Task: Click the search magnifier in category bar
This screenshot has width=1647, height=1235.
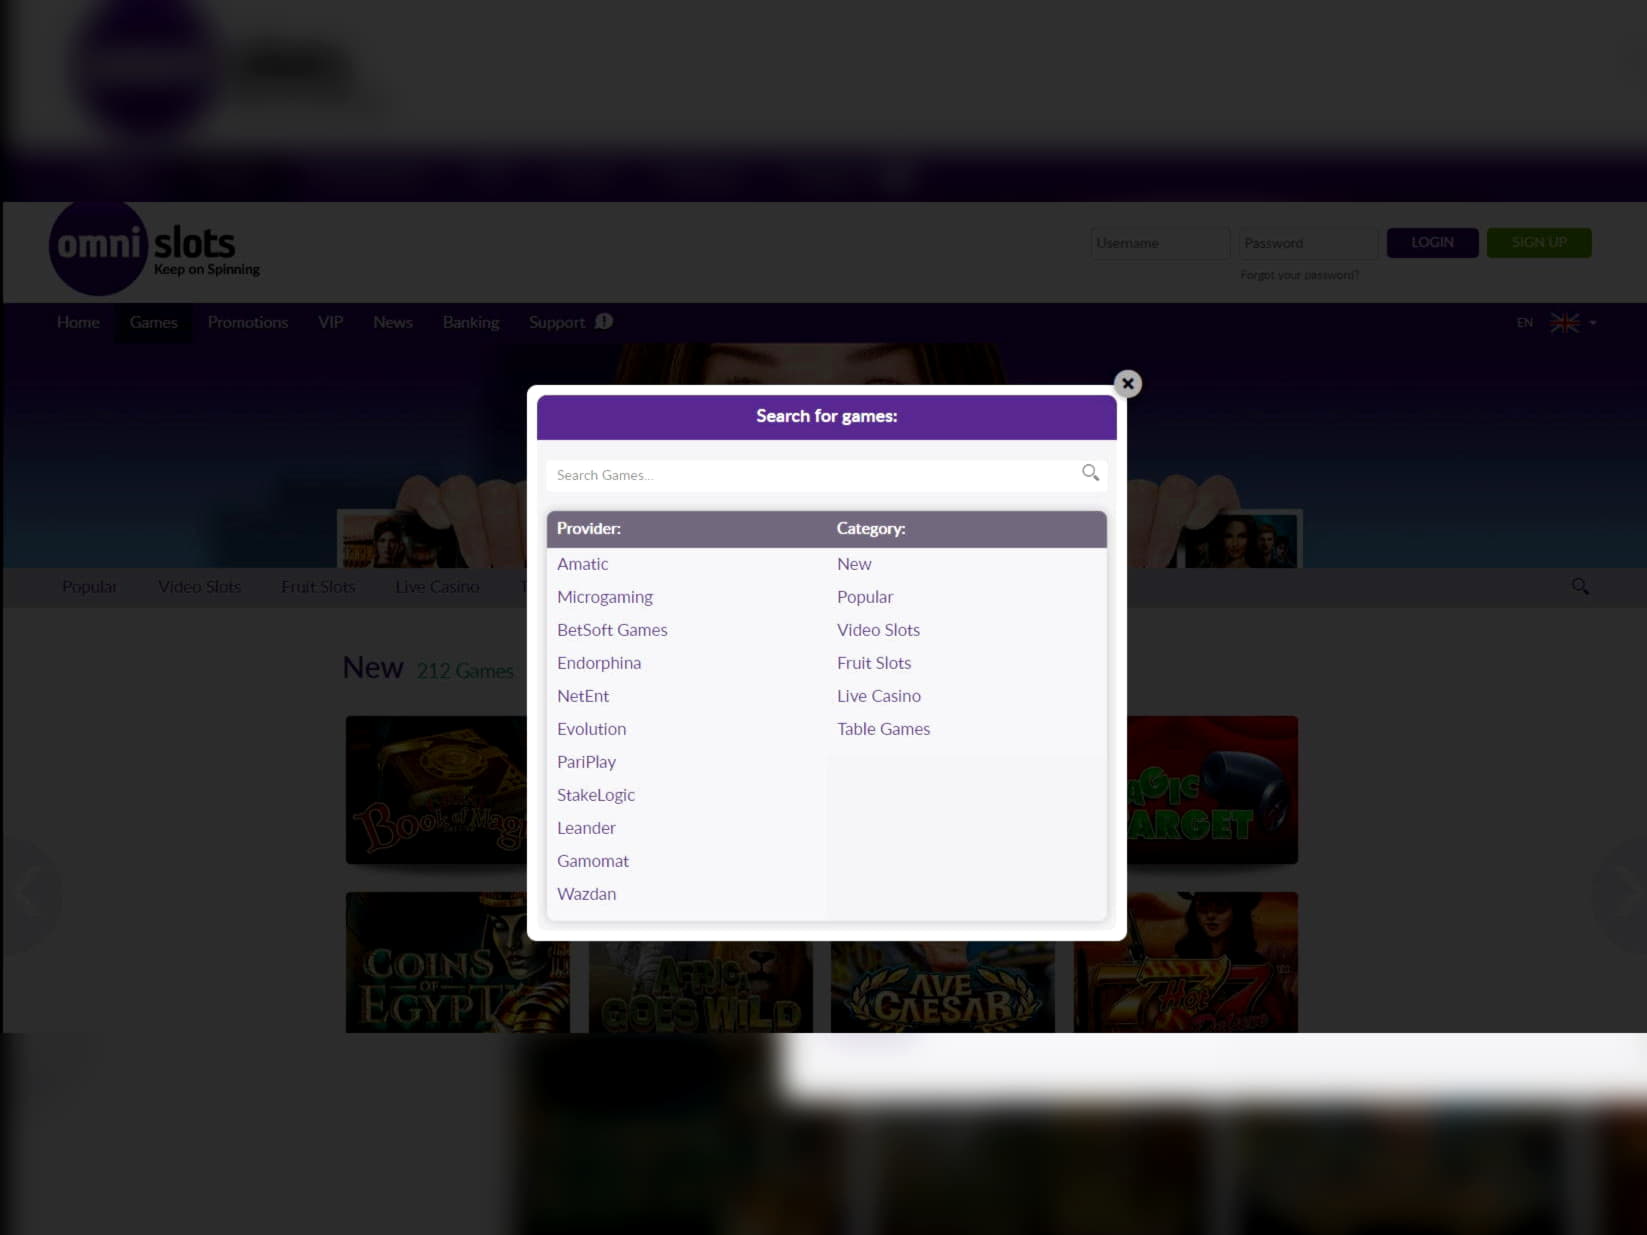Action: click(x=1580, y=587)
